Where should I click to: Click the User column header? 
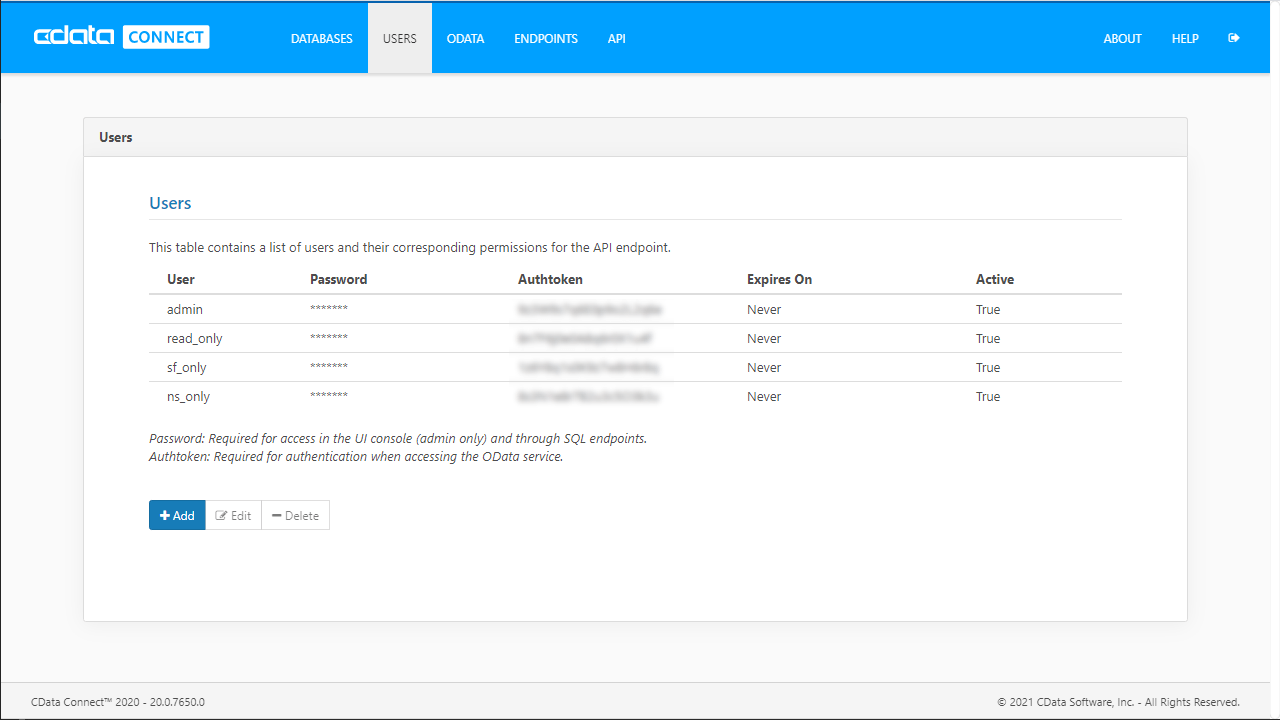point(181,280)
